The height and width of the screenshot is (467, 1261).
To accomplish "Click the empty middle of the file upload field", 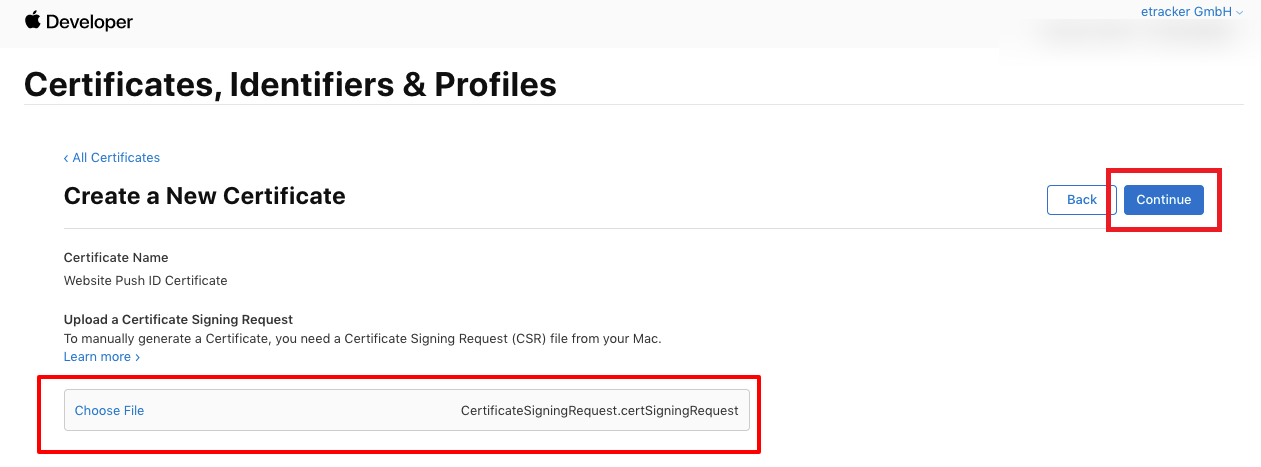I will [x=300, y=410].
